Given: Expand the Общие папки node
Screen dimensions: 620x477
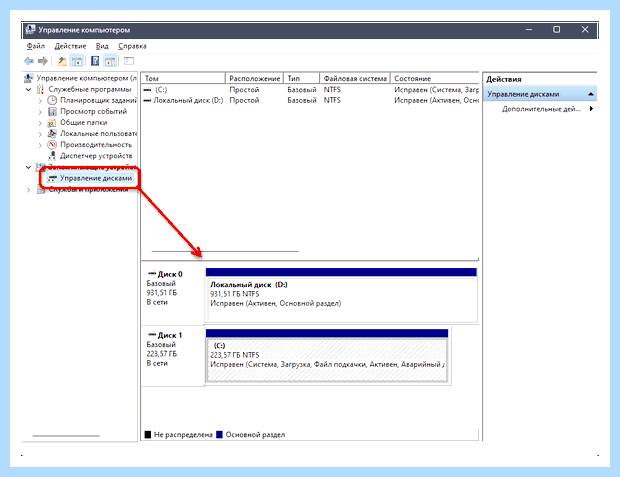Looking at the screenshot, I should pos(40,123).
